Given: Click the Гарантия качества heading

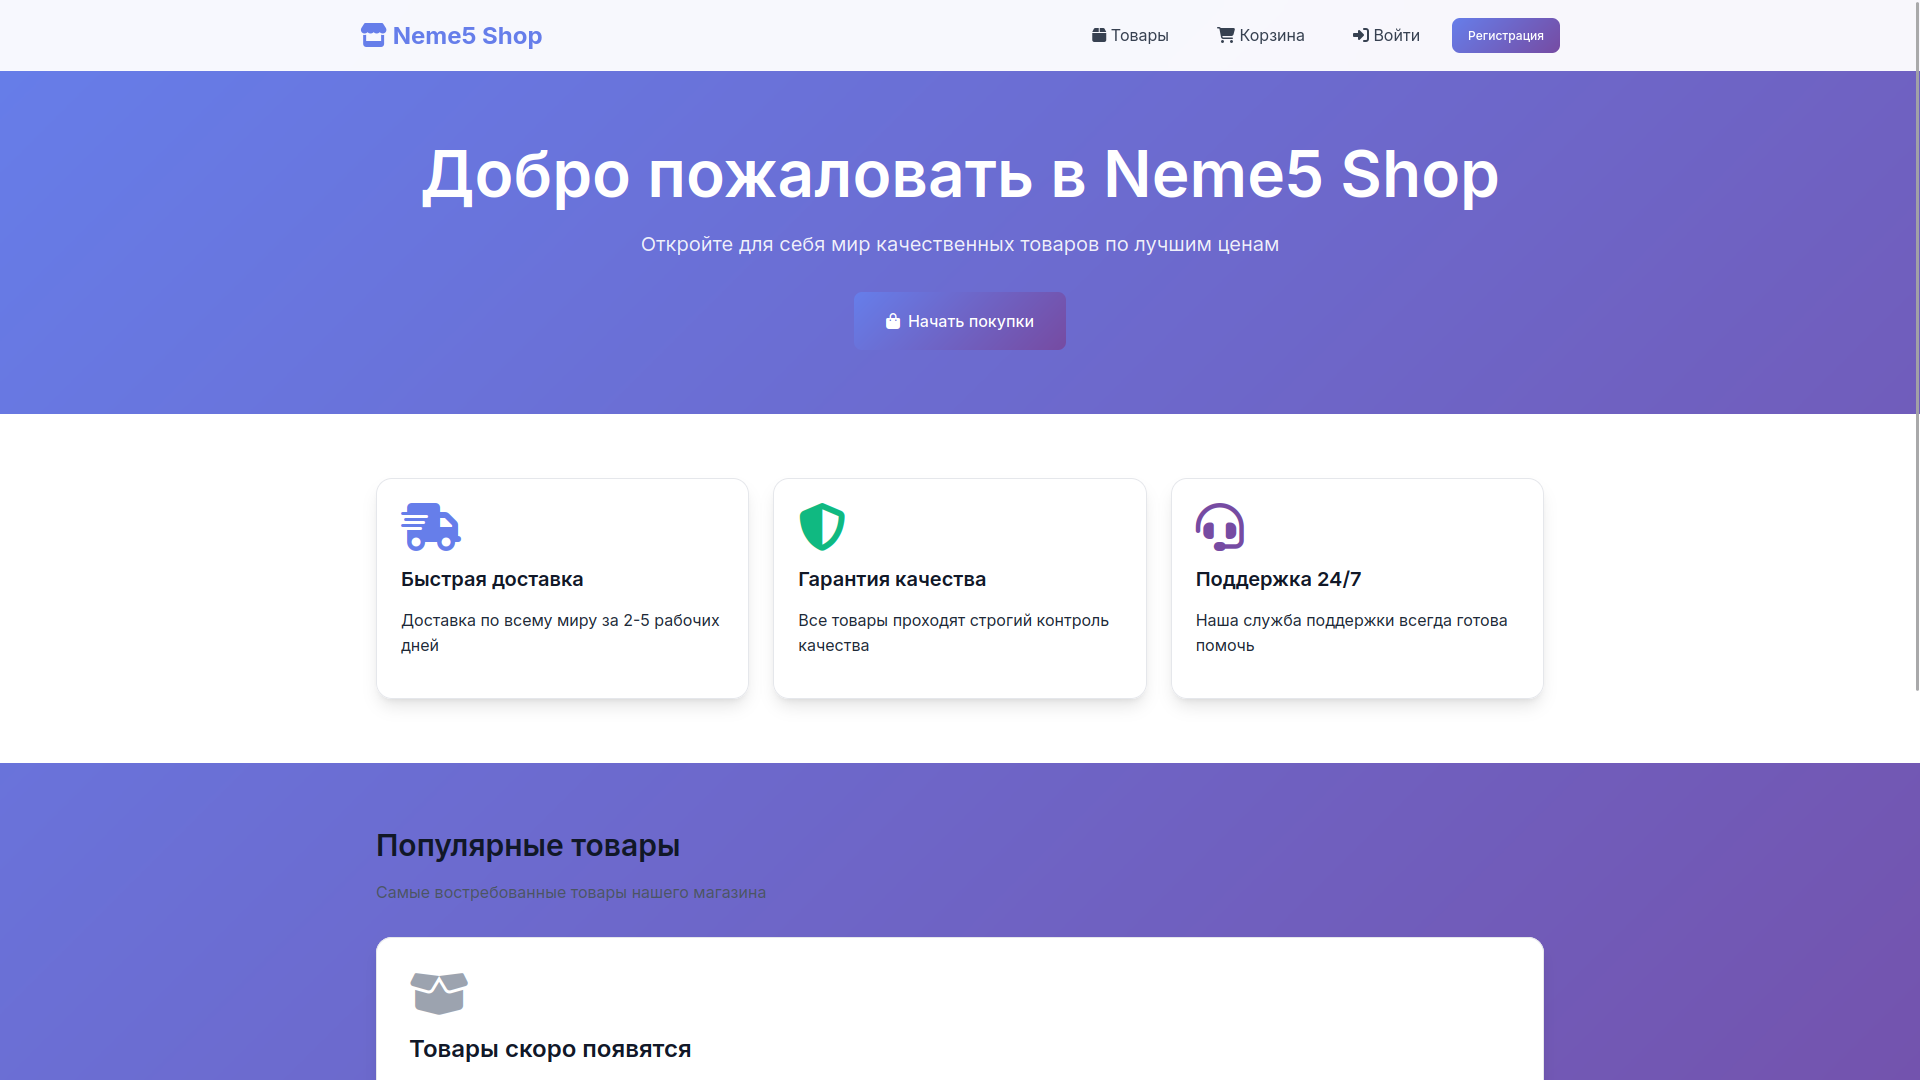Looking at the screenshot, I should click(892, 579).
